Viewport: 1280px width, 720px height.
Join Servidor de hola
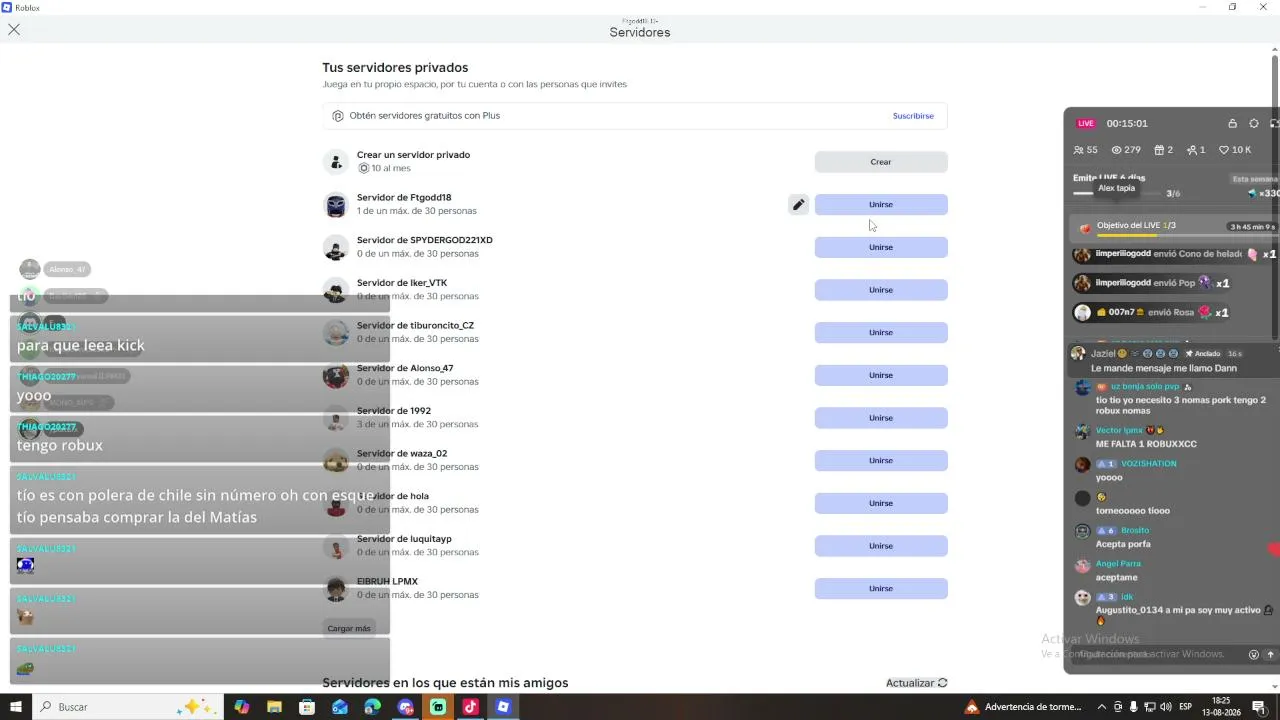881,503
